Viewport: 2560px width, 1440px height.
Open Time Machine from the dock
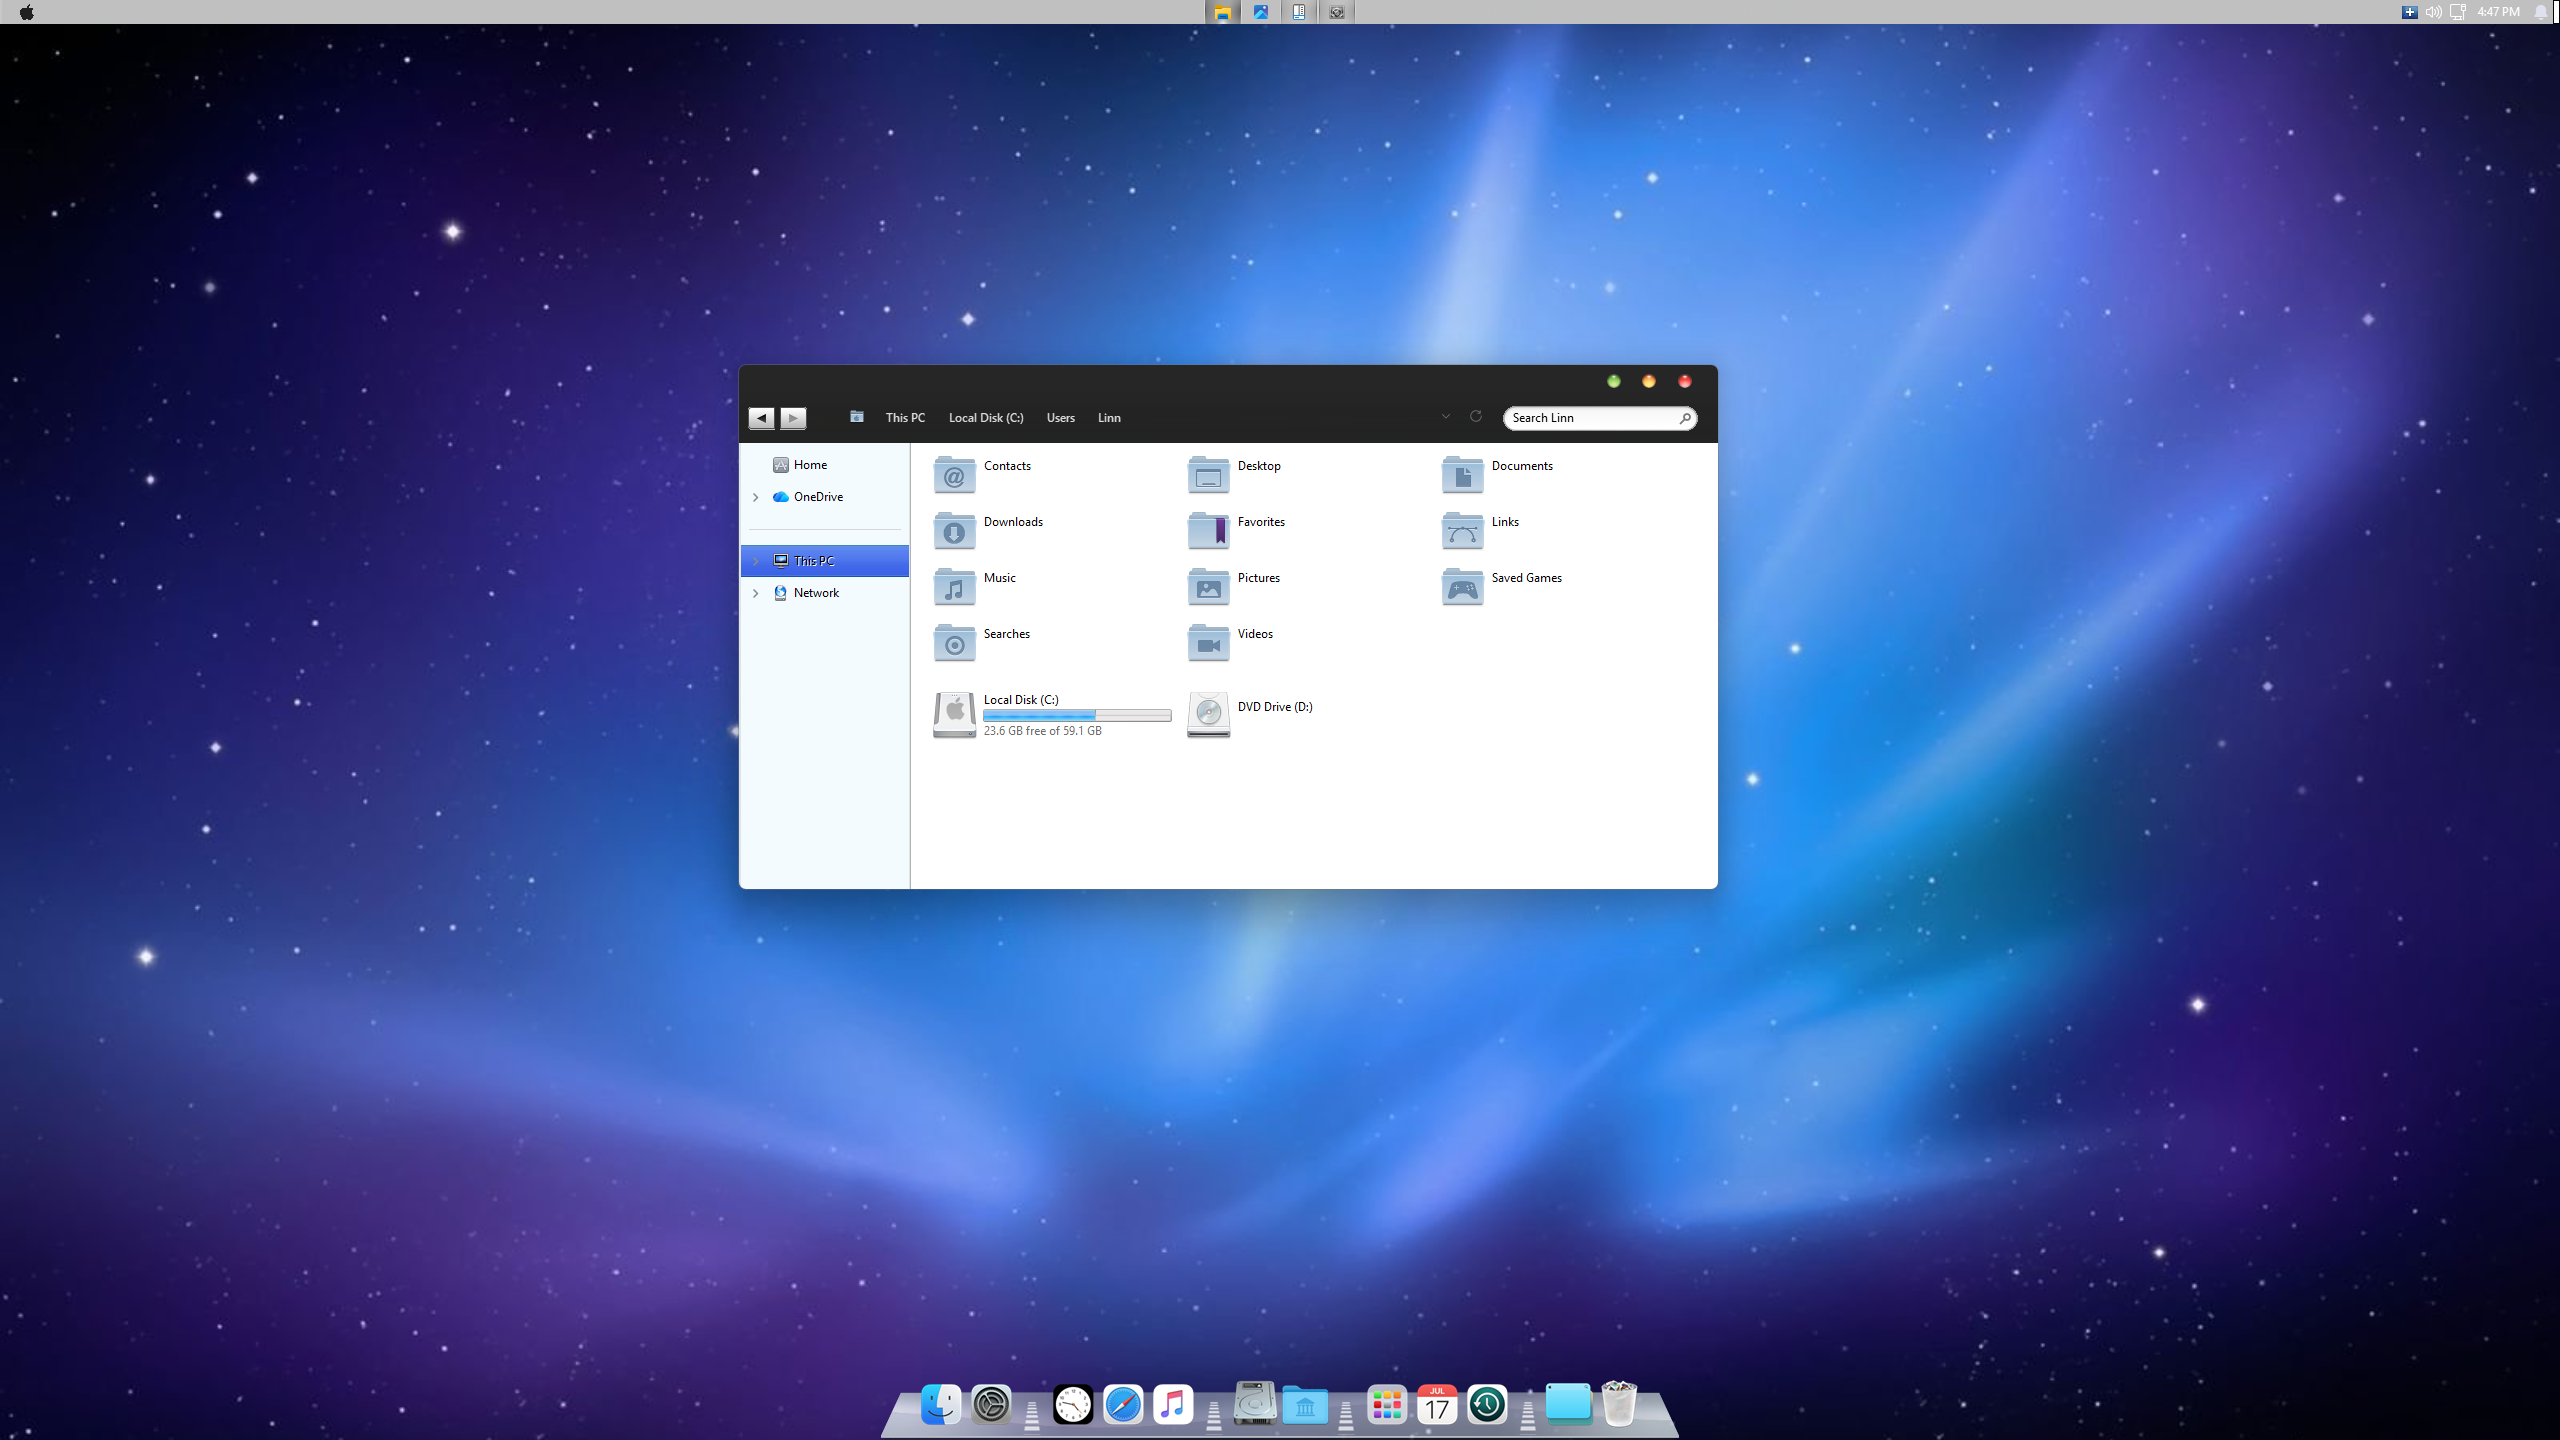1487,1405
